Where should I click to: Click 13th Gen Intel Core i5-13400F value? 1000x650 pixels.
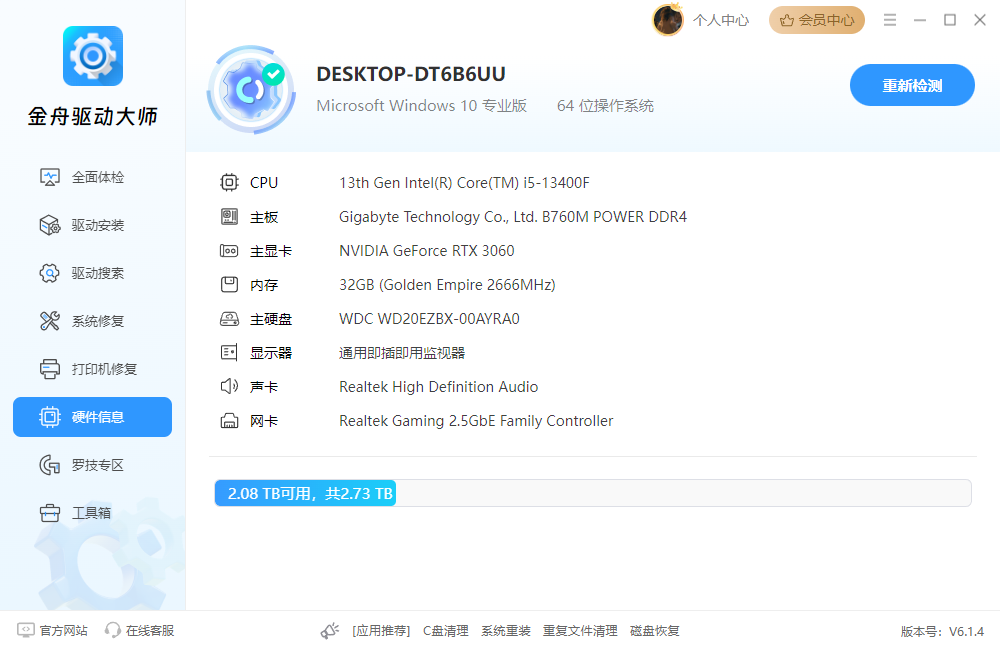[464, 183]
